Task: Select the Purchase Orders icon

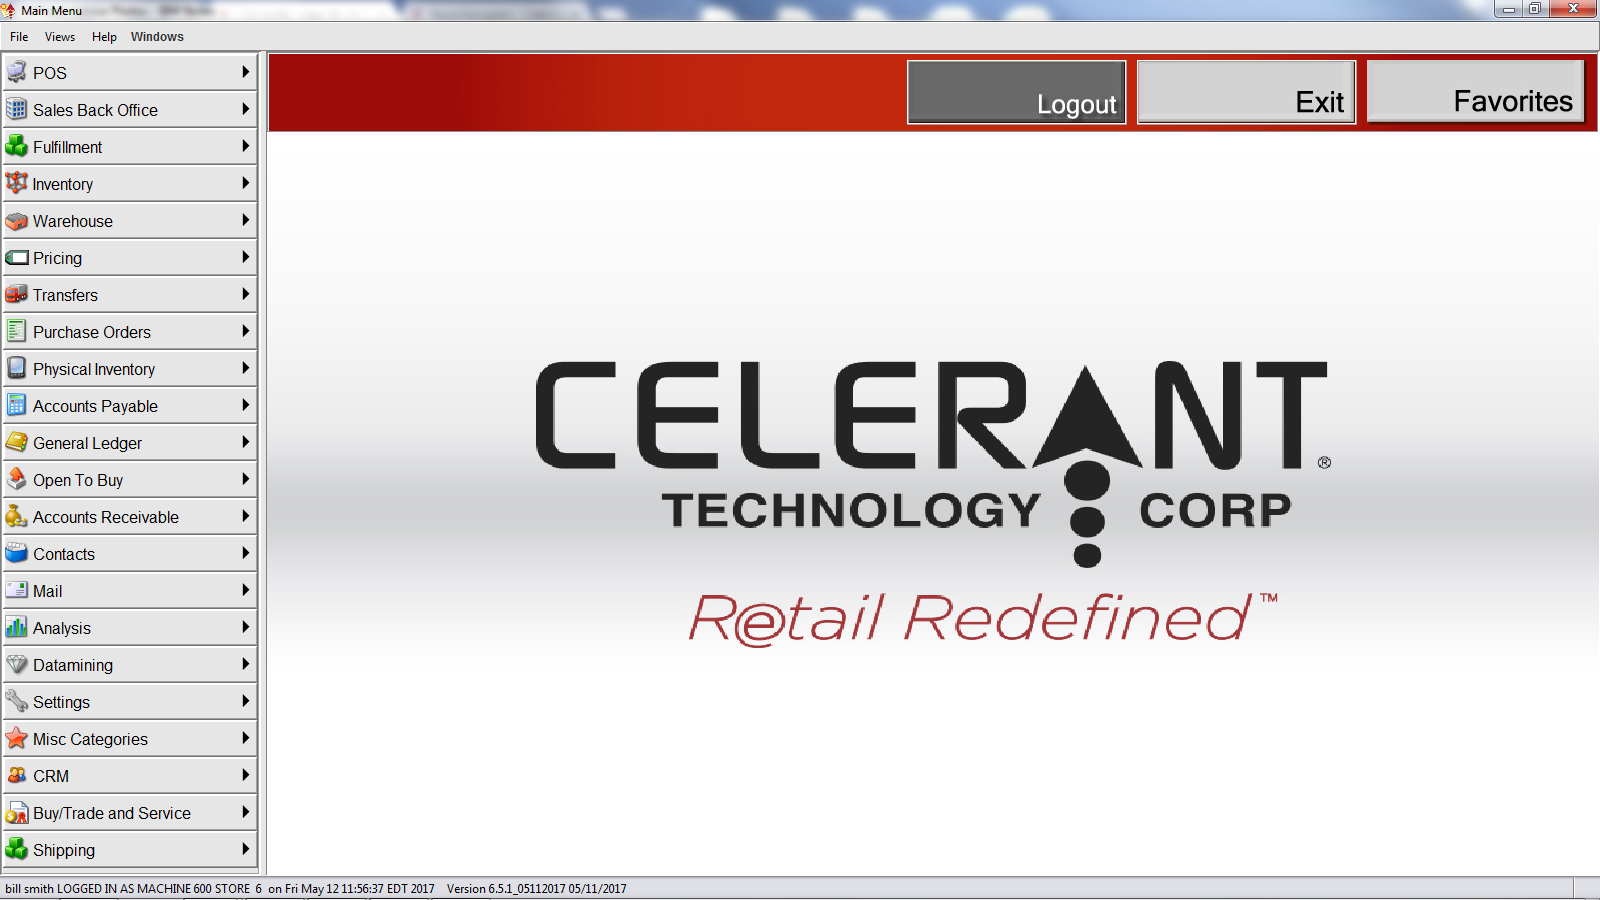Action: pos(16,331)
